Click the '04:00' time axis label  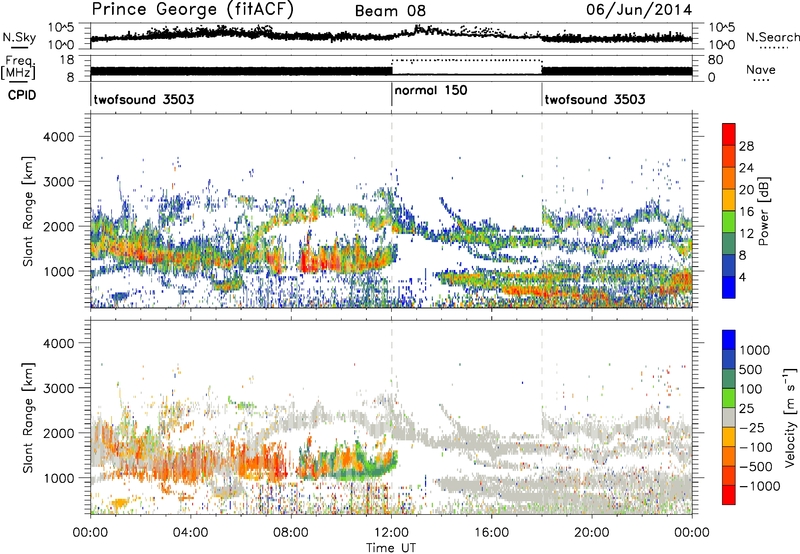point(191,532)
